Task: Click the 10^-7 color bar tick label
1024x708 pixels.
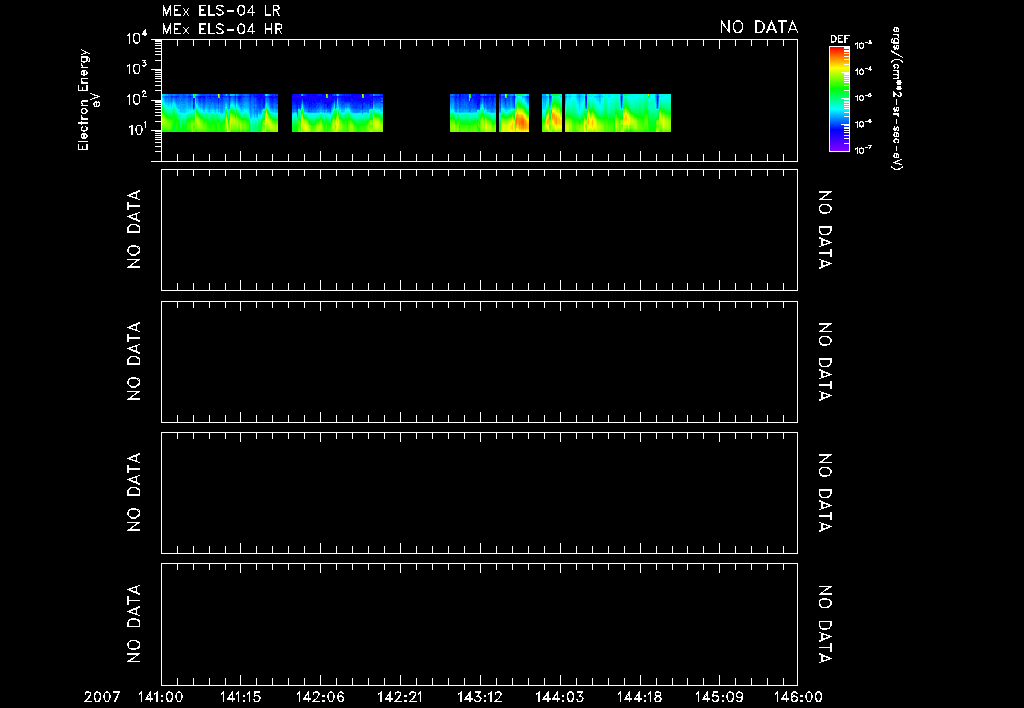Action: [863, 150]
